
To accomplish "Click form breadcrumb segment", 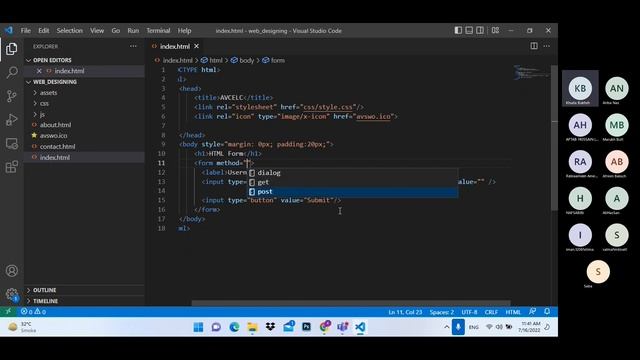I will click(273, 60).
